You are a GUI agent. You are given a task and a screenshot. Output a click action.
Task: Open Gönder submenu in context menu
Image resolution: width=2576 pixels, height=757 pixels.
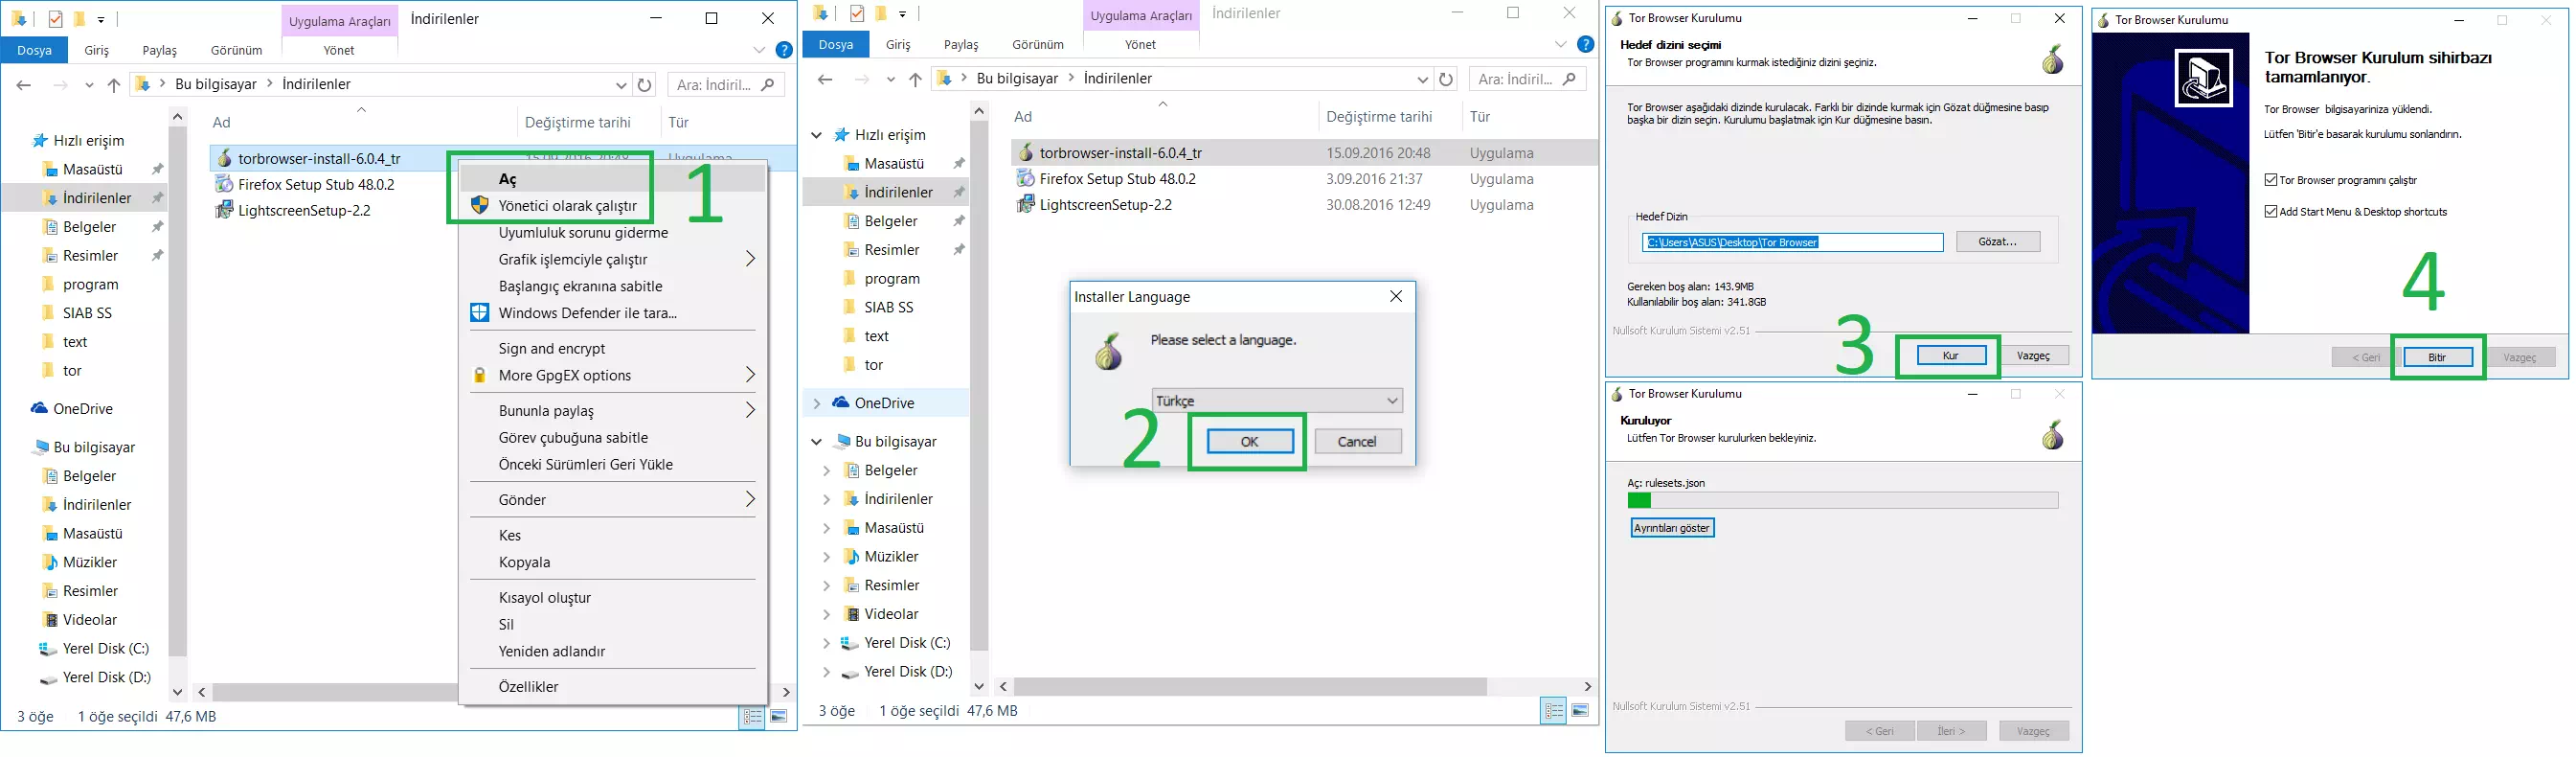click(x=612, y=500)
